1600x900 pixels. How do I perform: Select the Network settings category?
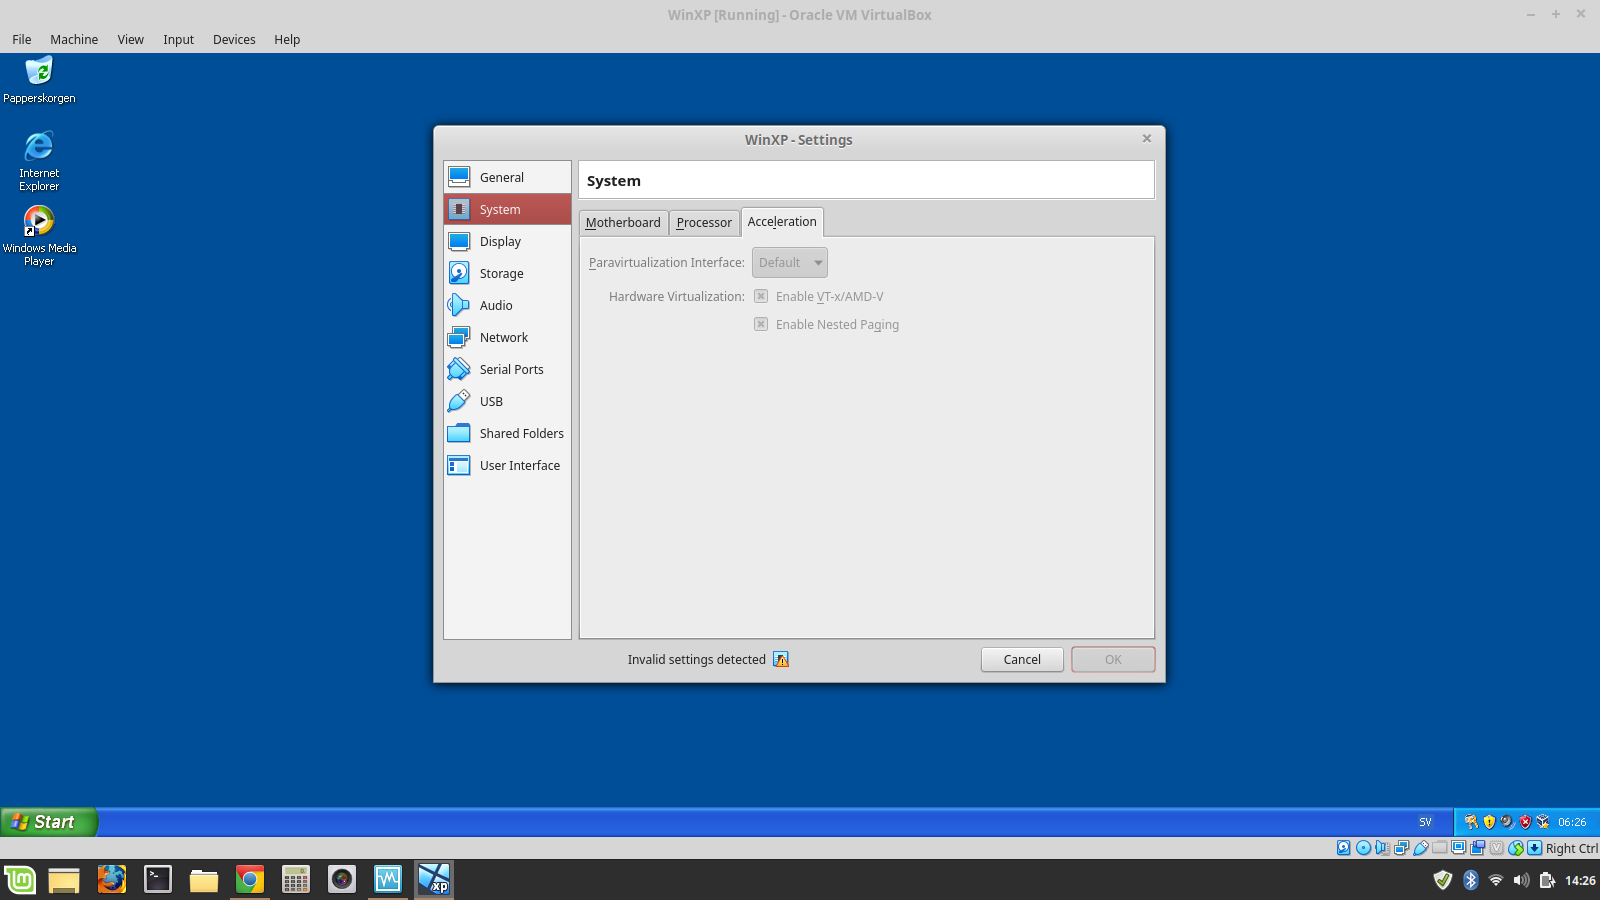pos(507,337)
